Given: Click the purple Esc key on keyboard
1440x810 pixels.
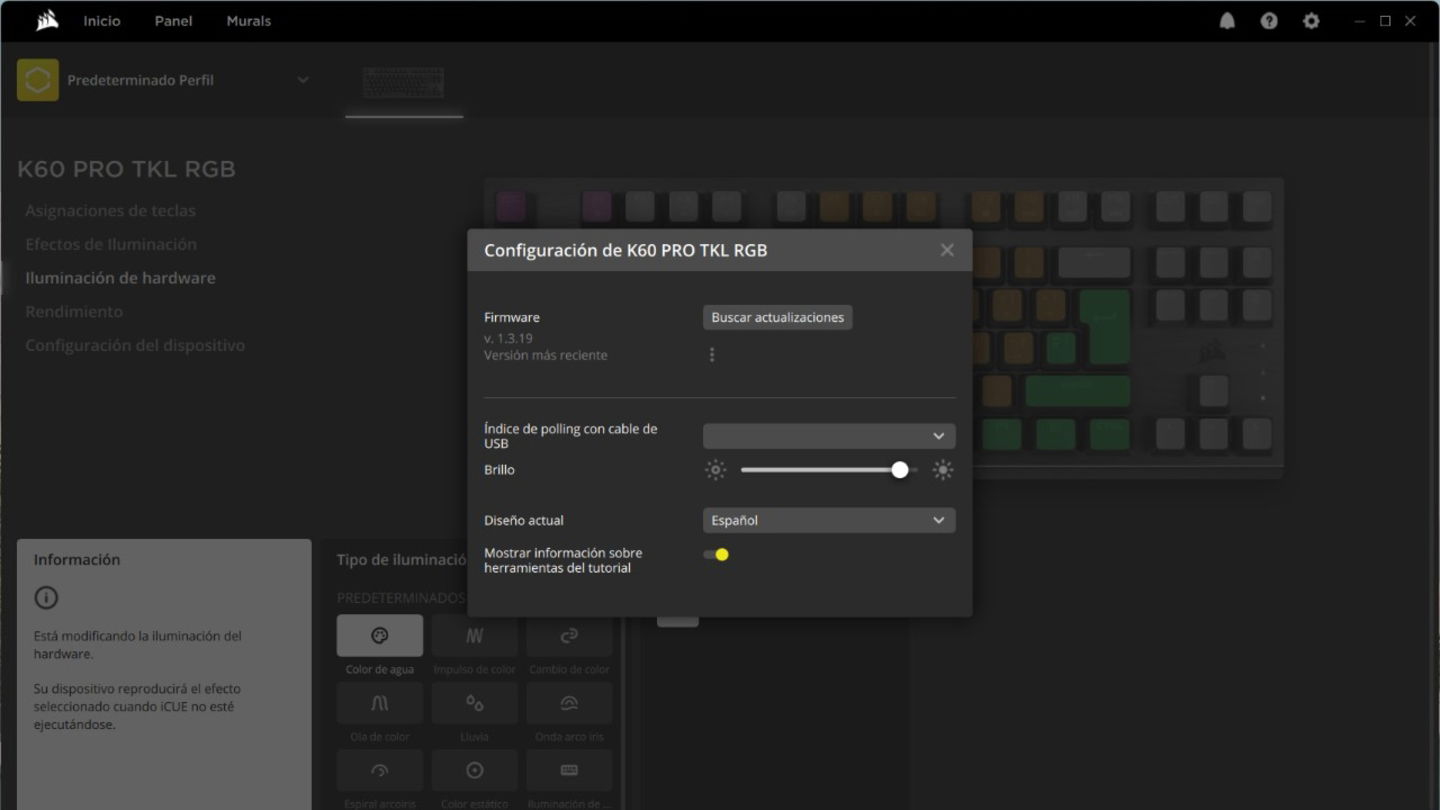Looking at the screenshot, I should [x=511, y=207].
